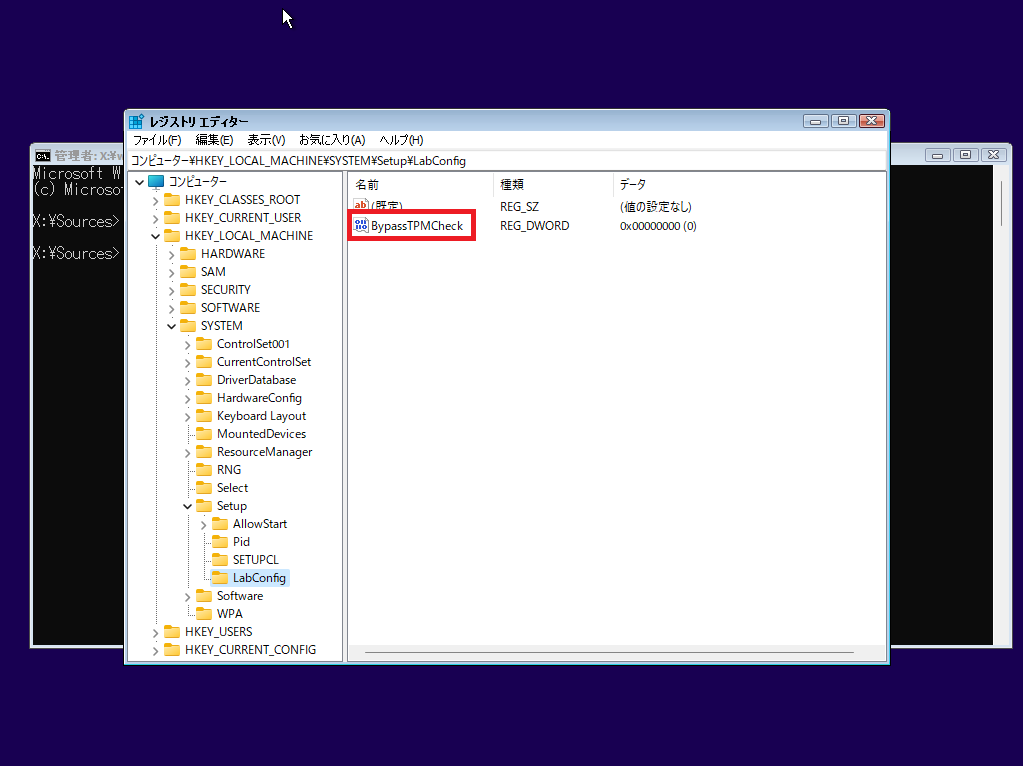Click the BypassTPMCheck DWORD value icon

click(361, 225)
